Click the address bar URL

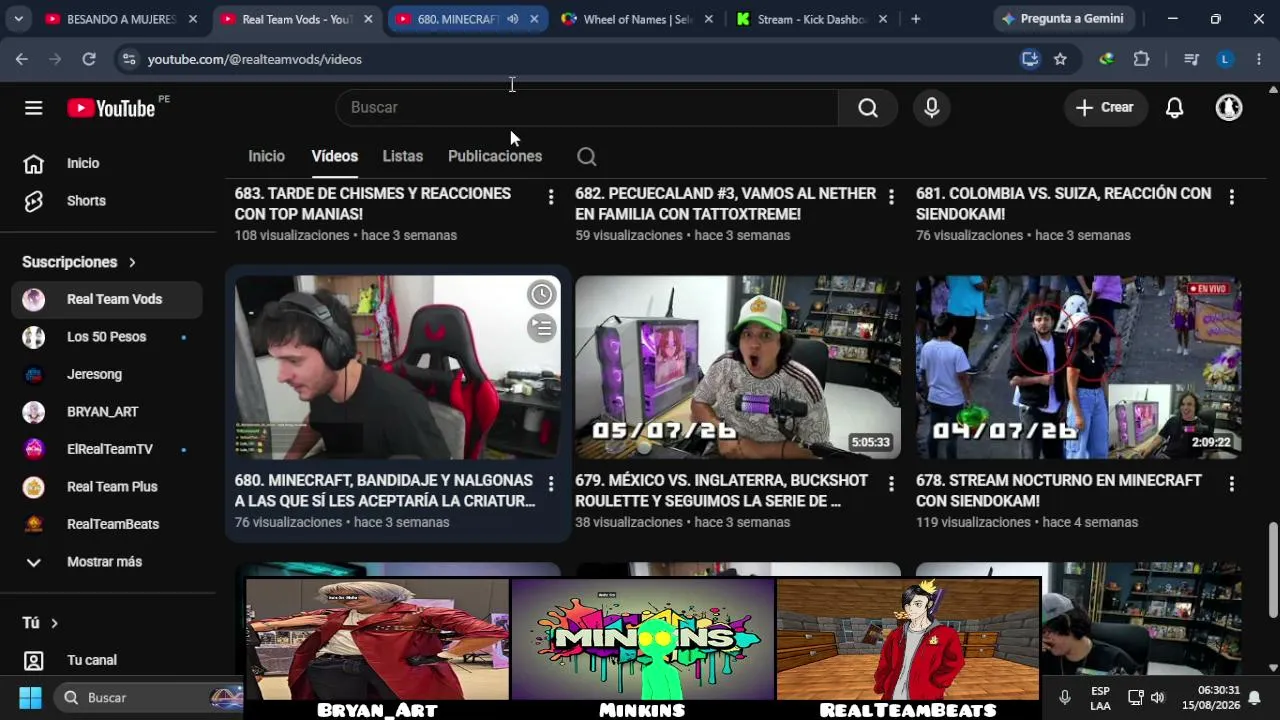pos(255,60)
